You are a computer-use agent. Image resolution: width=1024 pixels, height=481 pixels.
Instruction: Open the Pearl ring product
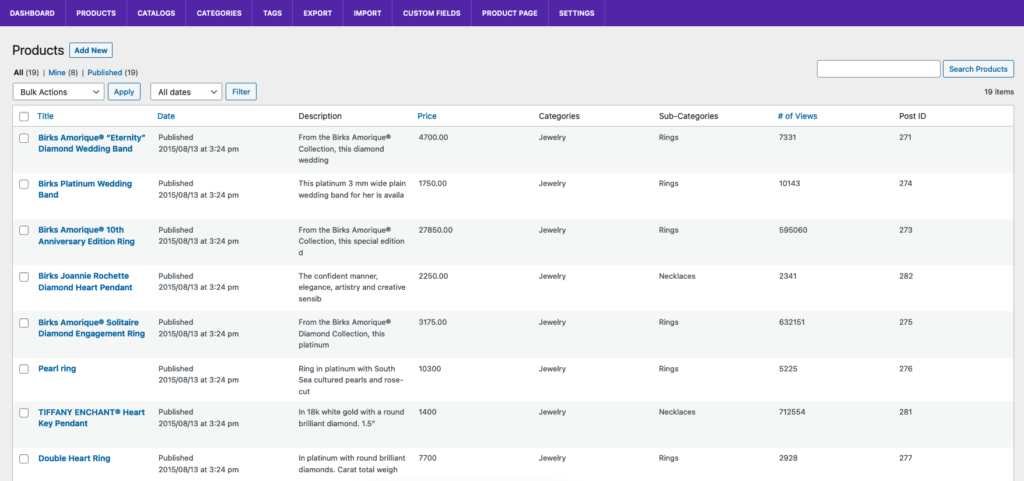coord(57,369)
